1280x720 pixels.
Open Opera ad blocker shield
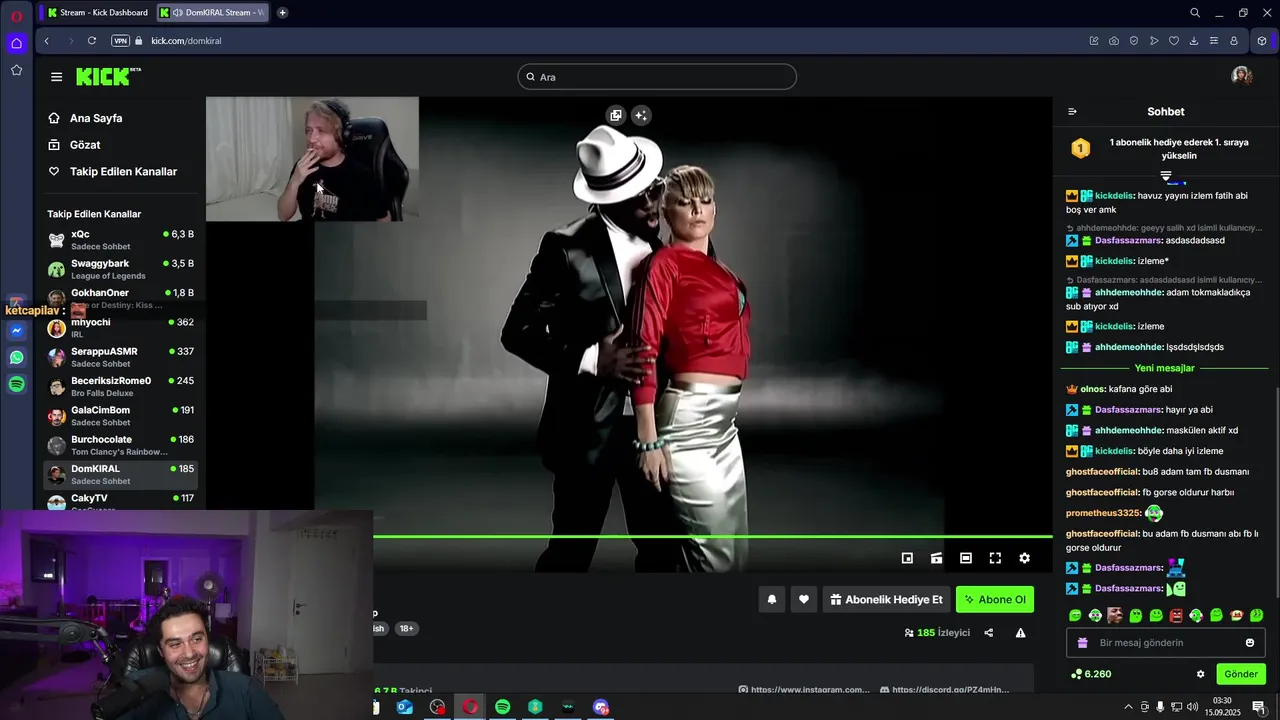pyautogui.click(x=1134, y=41)
